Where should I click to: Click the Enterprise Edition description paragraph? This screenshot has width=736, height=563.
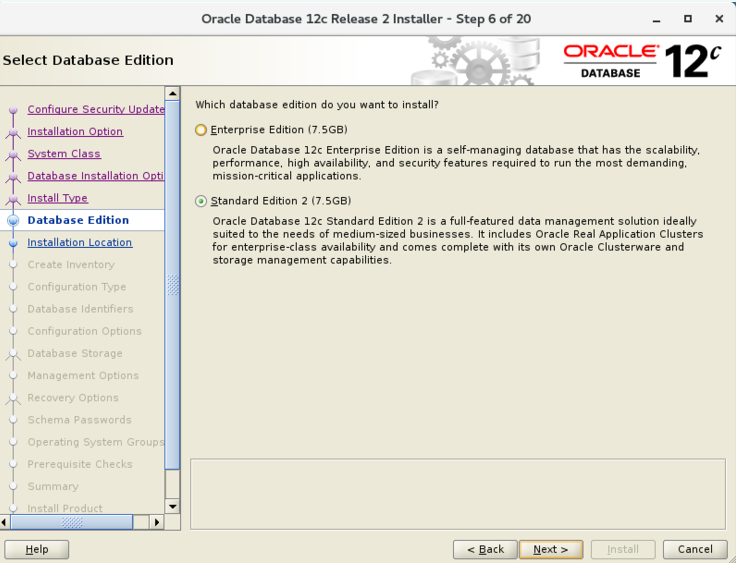(x=456, y=163)
